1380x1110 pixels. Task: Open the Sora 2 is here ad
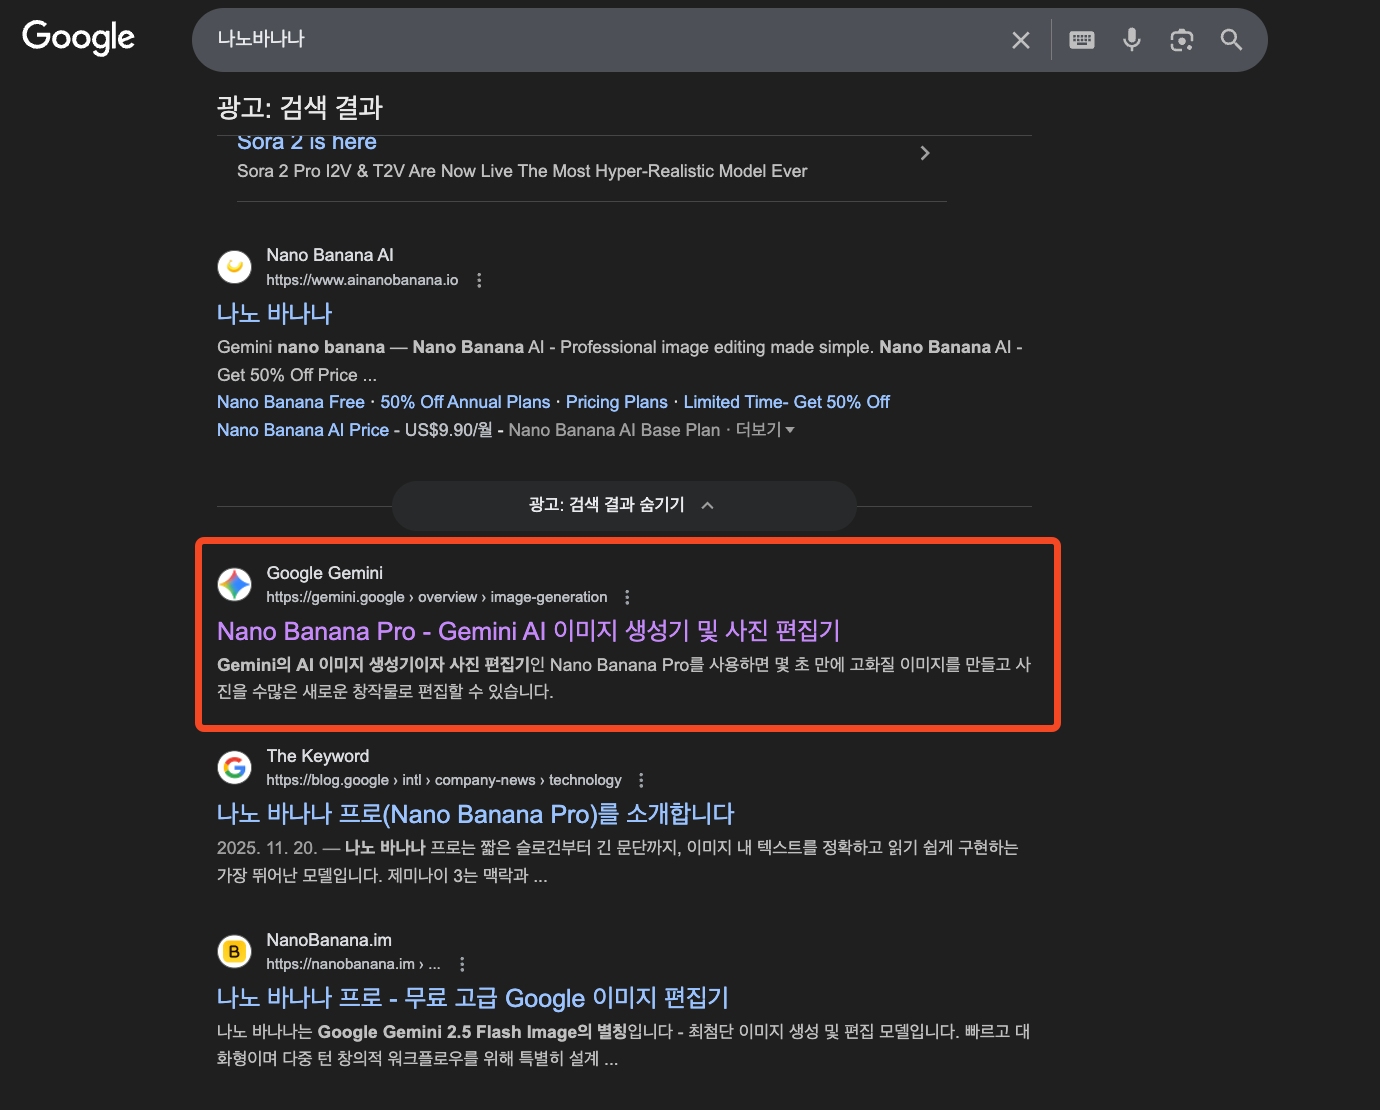(x=306, y=143)
